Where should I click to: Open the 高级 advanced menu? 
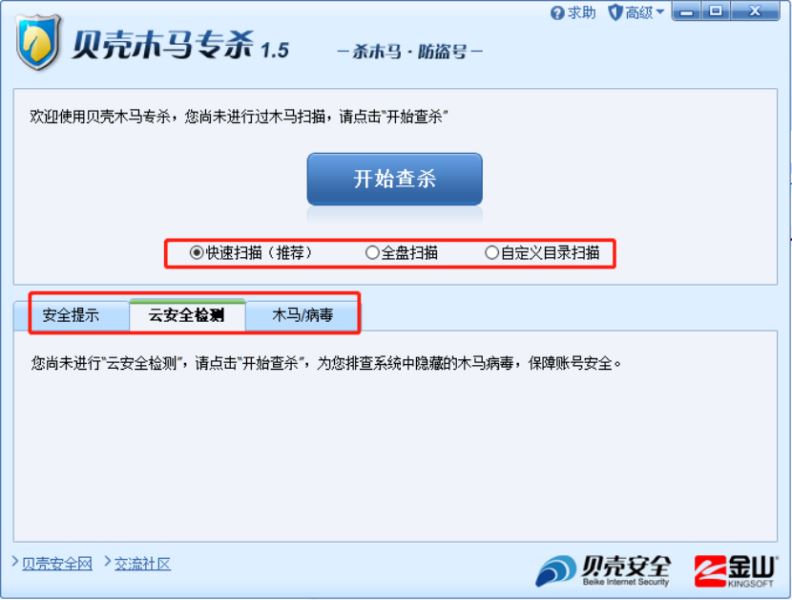(x=638, y=13)
